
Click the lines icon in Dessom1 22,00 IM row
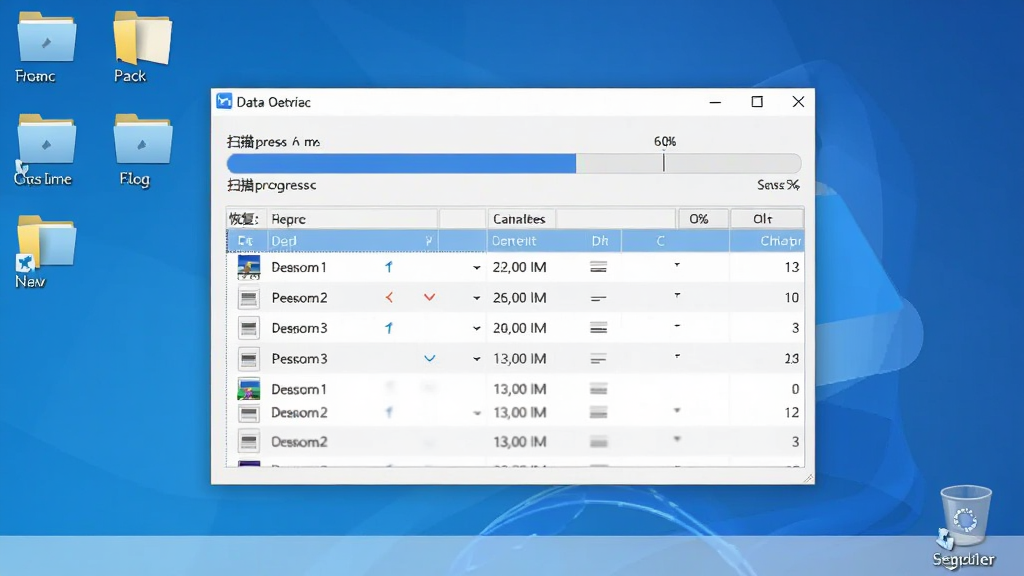point(598,267)
